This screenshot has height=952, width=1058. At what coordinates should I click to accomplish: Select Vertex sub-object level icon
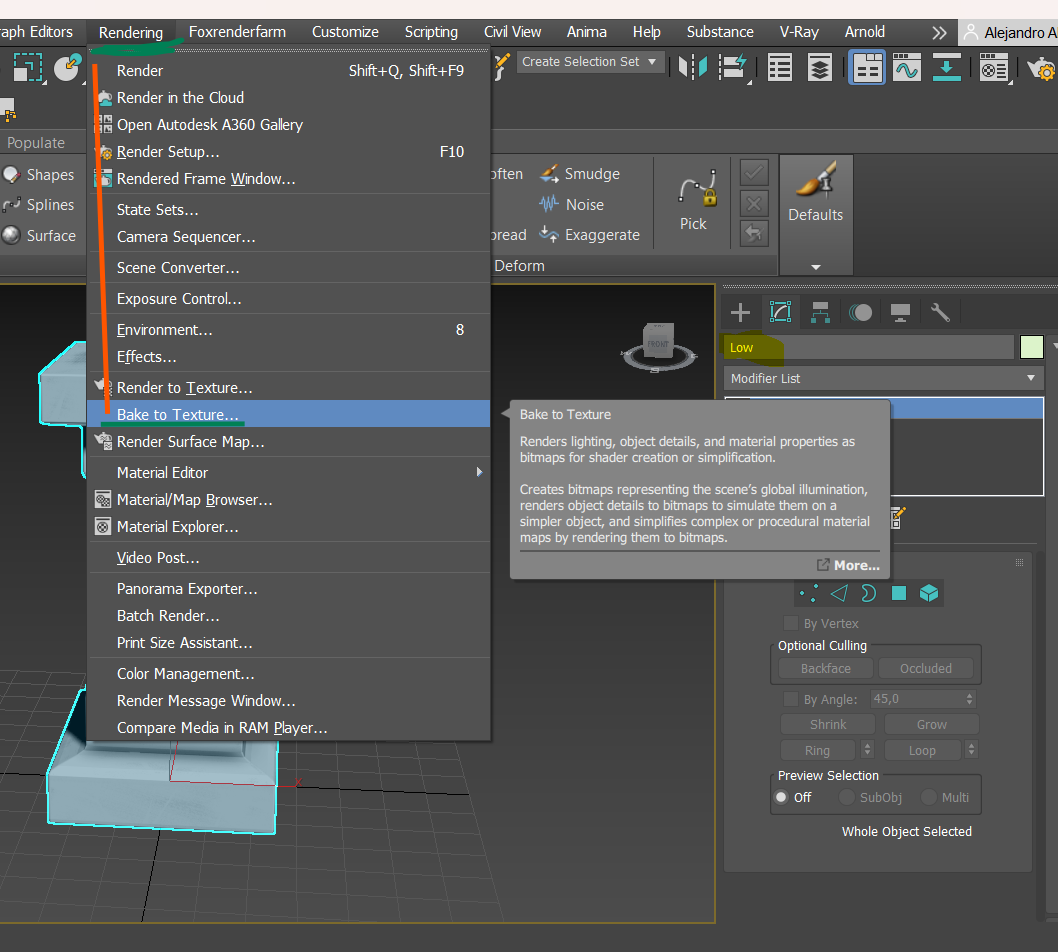(x=809, y=593)
